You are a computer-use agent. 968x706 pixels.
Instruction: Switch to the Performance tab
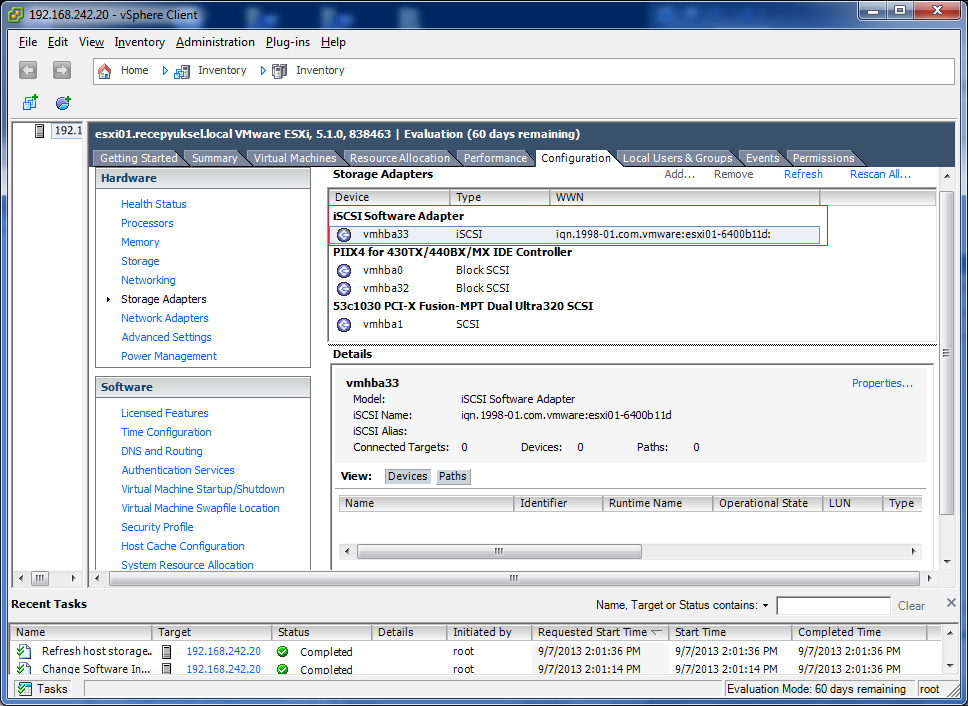click(495, 158)
